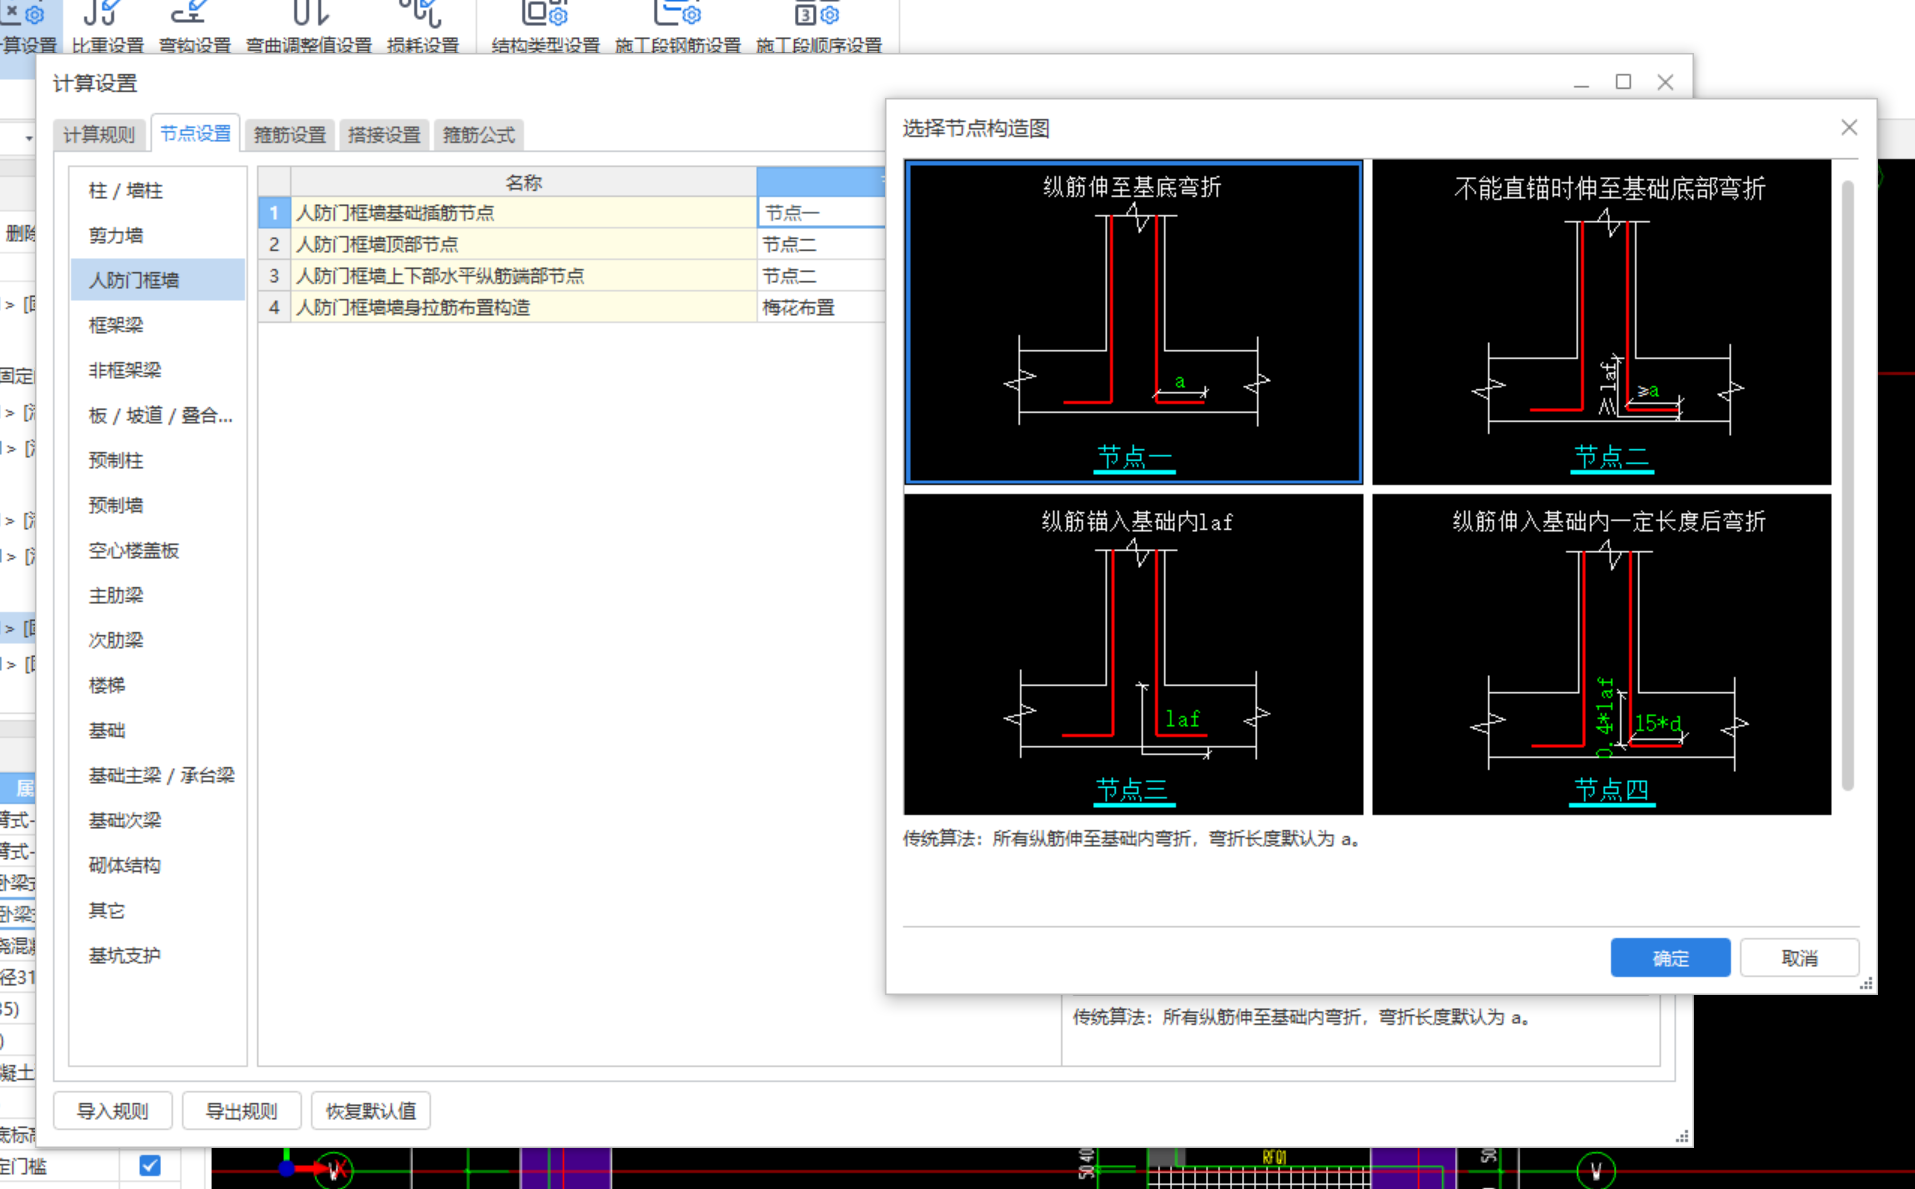Select 预制柱 category

(158, 460)
